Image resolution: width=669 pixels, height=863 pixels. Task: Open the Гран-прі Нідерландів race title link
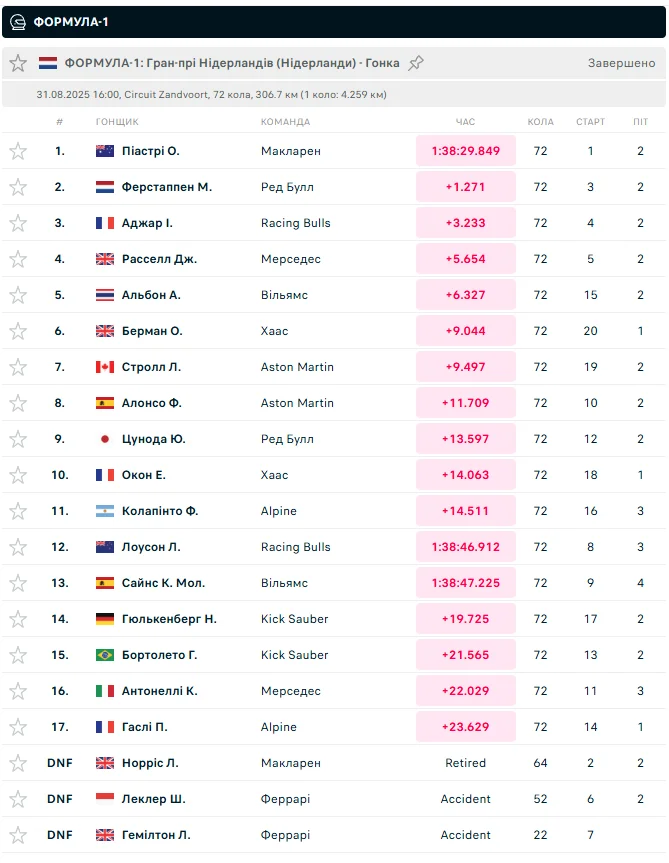pyautogui.click(x=232, y=63)
